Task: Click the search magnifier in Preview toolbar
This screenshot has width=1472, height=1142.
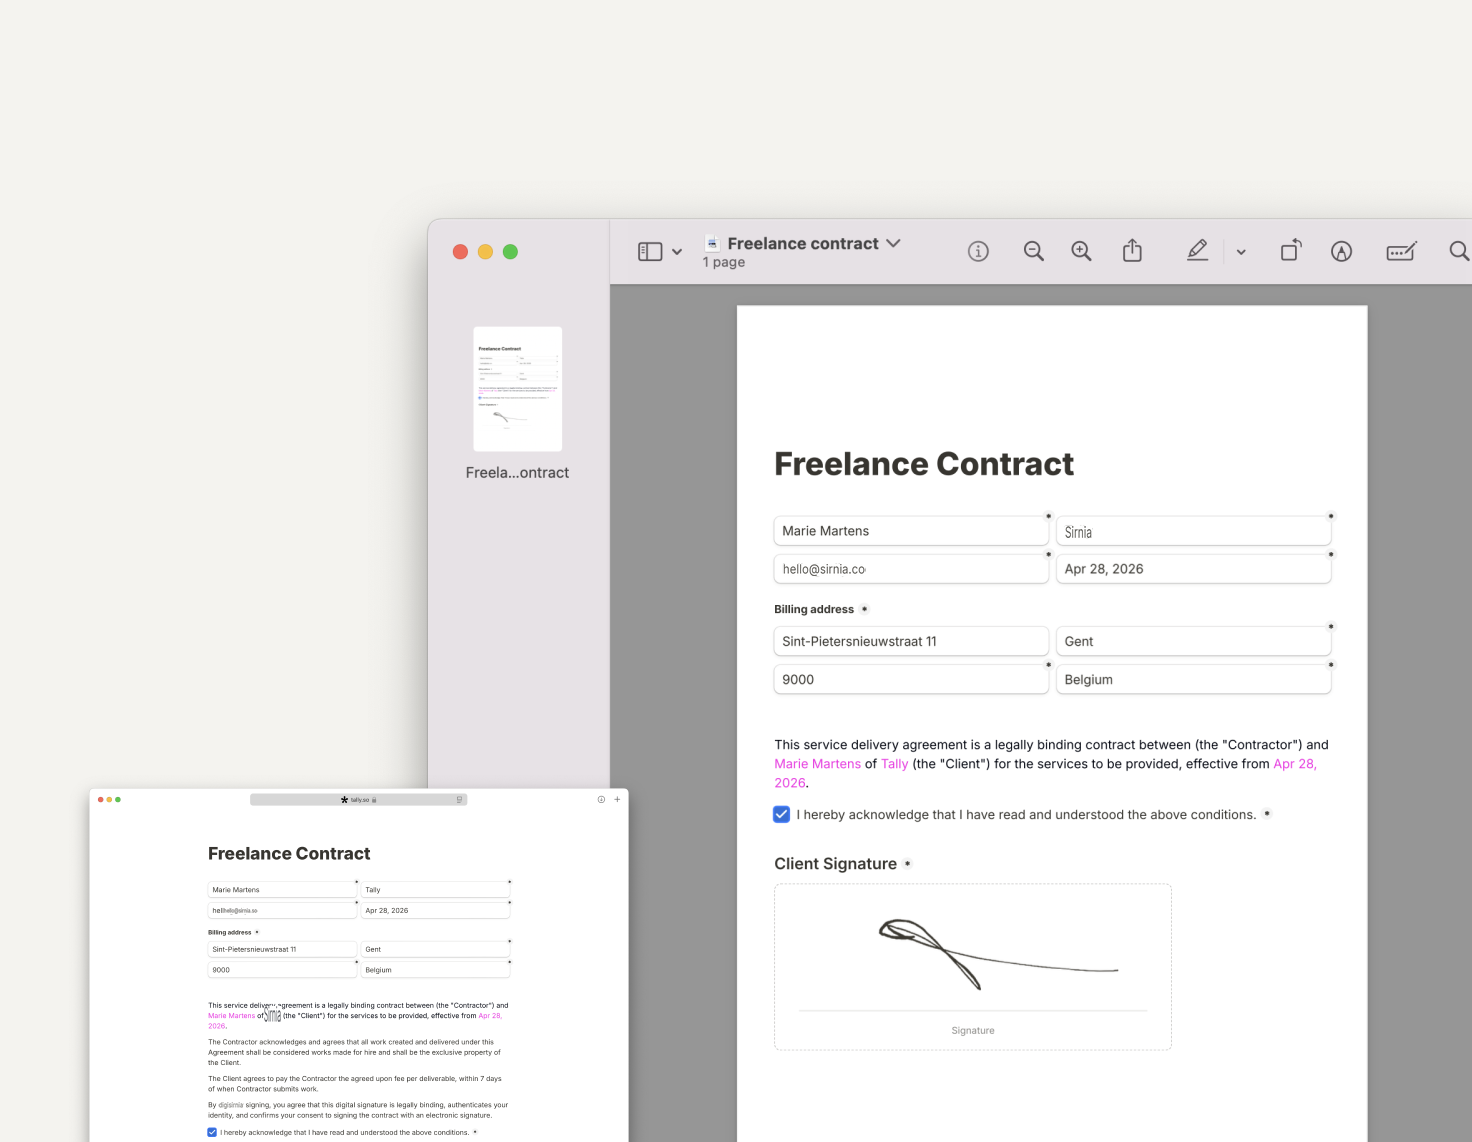Action: pos(1459,251)
